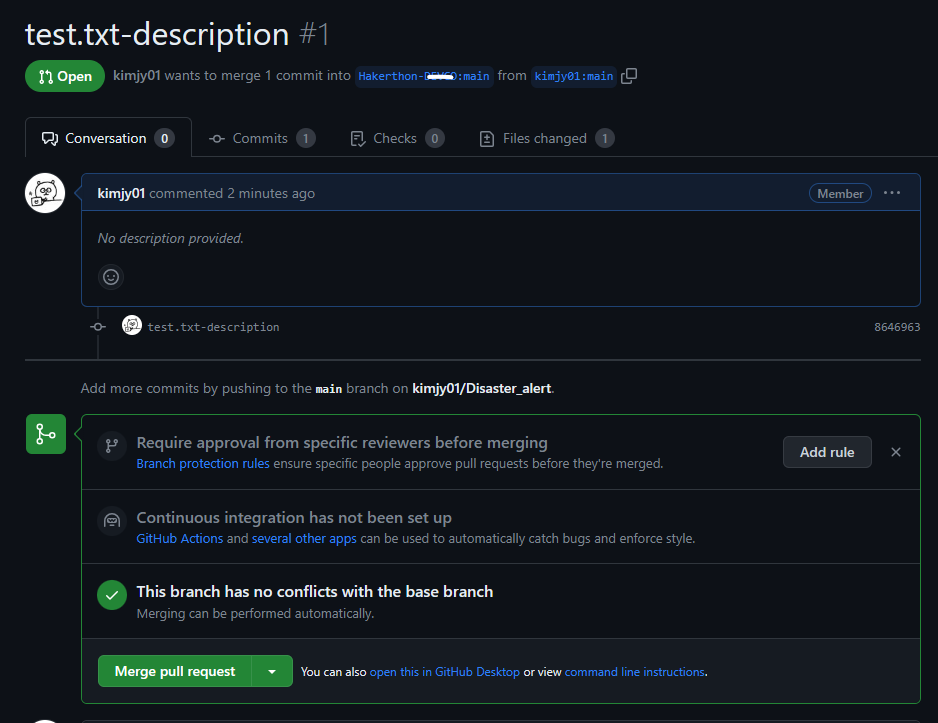Open the Checks tab
Viewport: 938px width, 723px height.
click(397, 138)
